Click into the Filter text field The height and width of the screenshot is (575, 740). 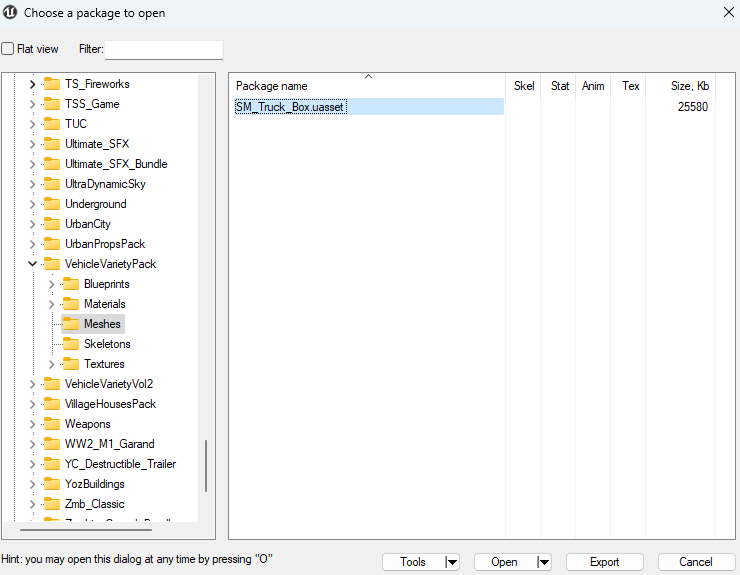point(164,50)
